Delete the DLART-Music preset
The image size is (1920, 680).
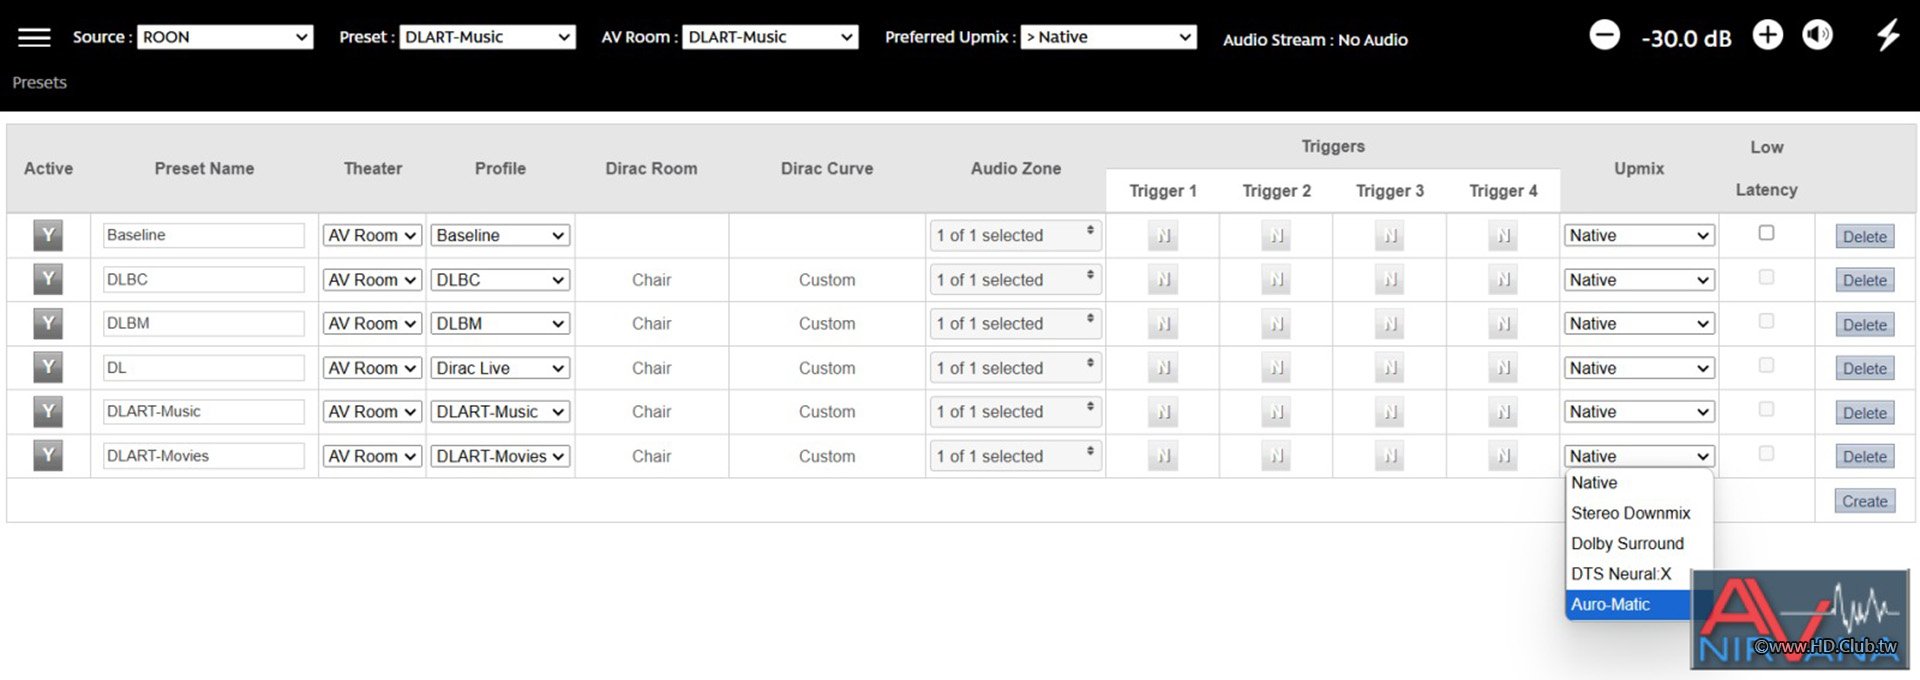coord(1864,413)
